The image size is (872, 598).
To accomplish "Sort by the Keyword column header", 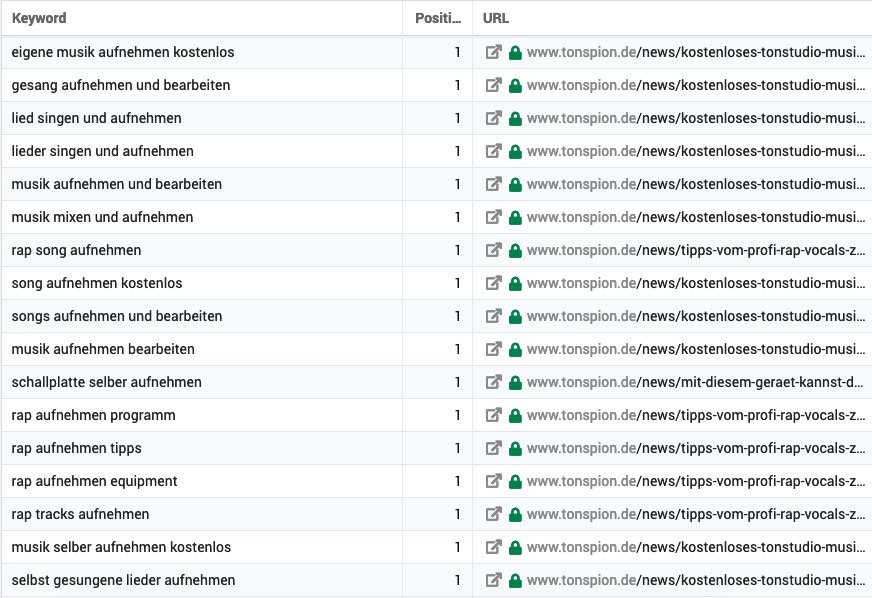I will (x=39, y=18).
